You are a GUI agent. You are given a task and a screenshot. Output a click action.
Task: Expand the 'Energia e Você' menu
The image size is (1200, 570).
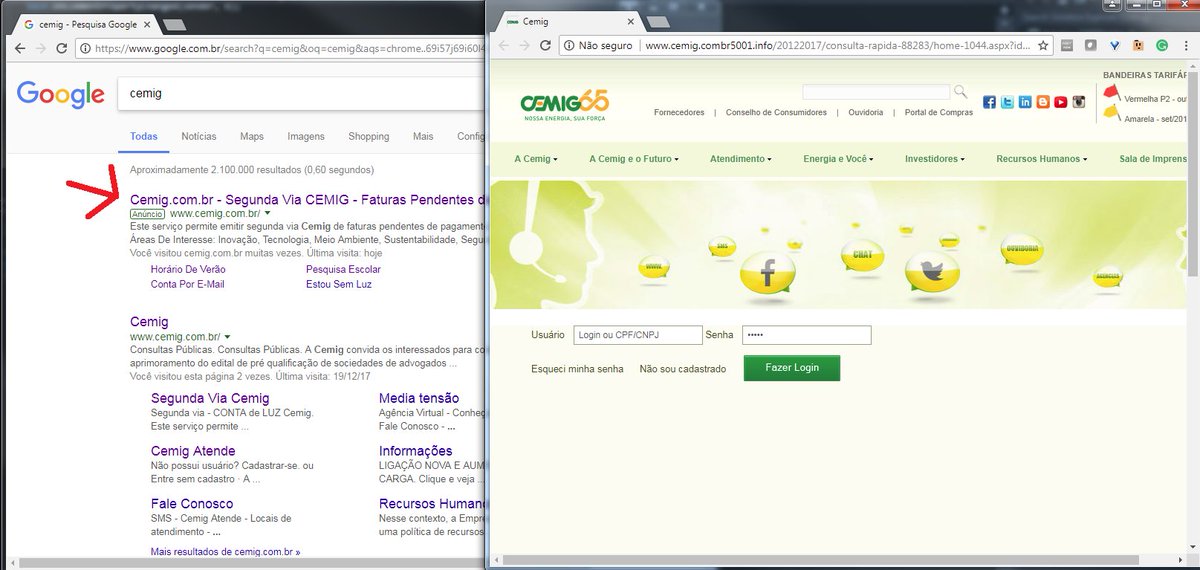click(x=838, y=159)
